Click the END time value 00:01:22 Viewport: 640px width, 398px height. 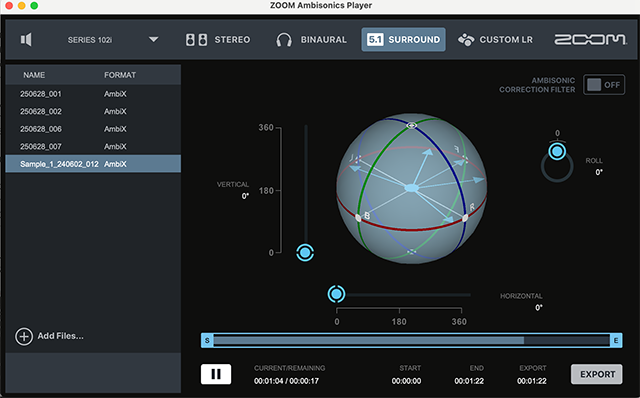pyautogui.click(x=469, y=381)
